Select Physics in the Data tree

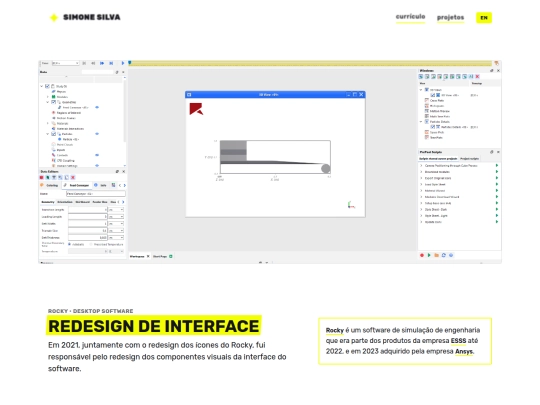[61, 92]
